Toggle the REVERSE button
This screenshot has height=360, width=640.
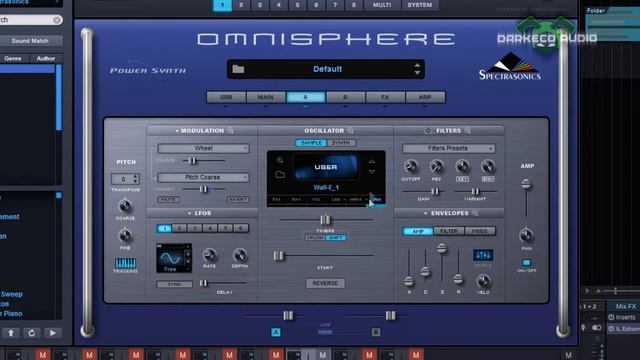click(x=325, y=283)
